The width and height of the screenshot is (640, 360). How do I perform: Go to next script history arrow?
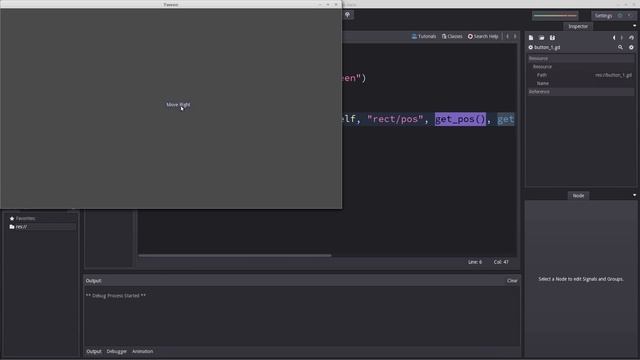click(x=515, y=36)
